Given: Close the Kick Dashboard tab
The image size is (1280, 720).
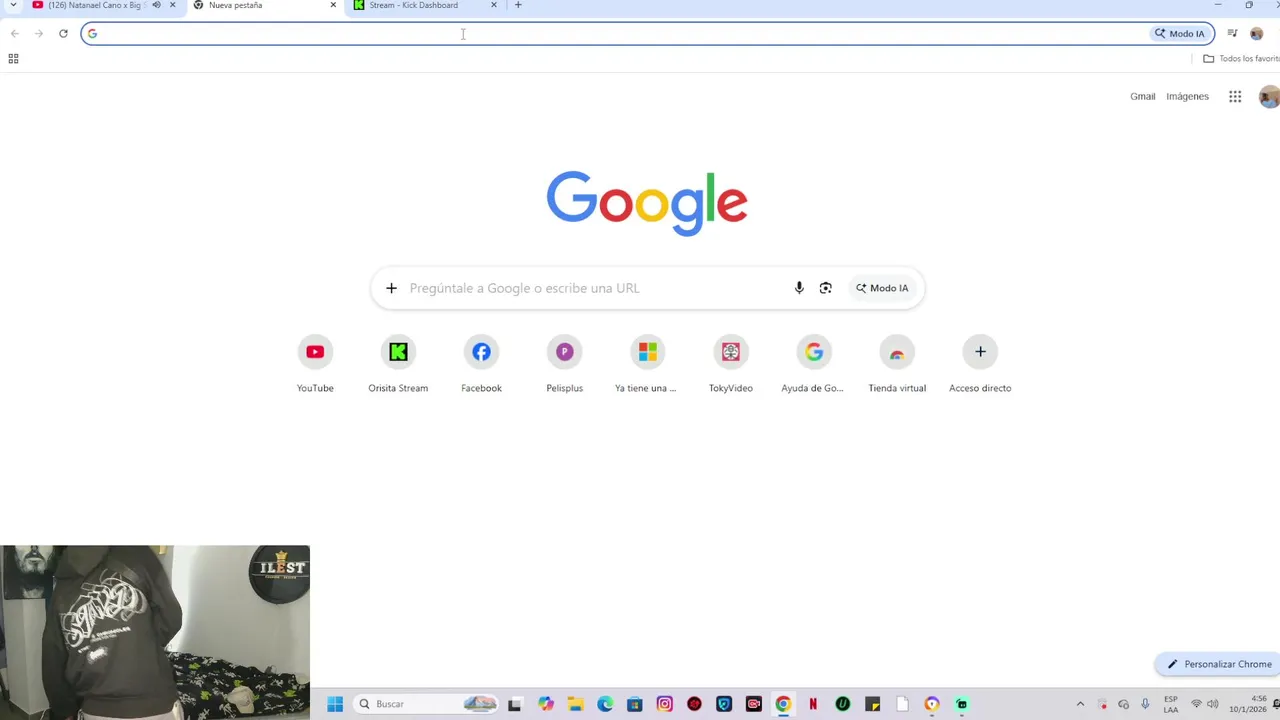Looking at the screenshot, I should pyautogui.click(x=493, y=5).
